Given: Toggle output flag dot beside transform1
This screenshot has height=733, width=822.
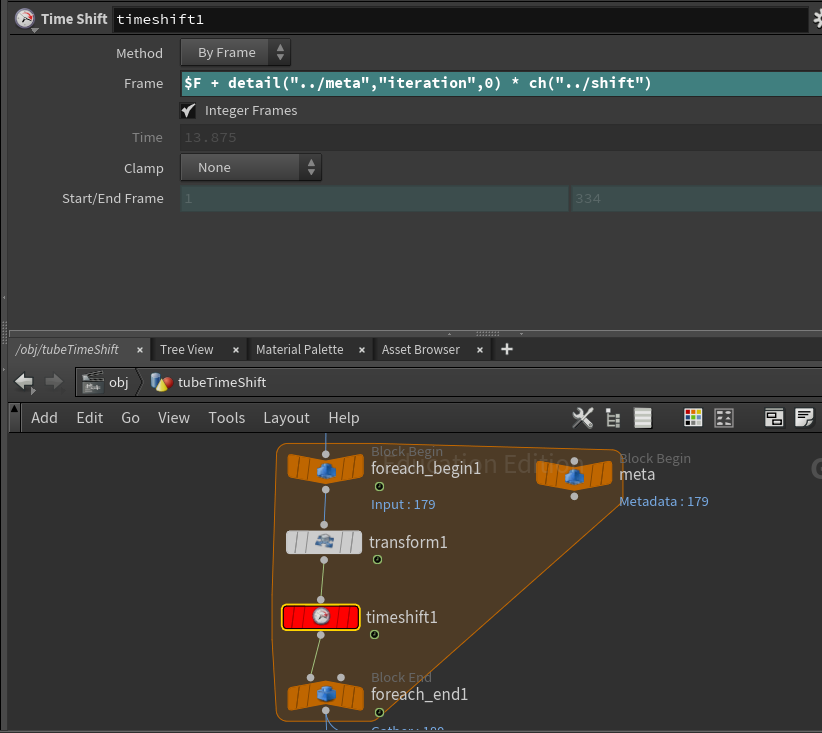Looking at the screenshot, I should point(377,559).
